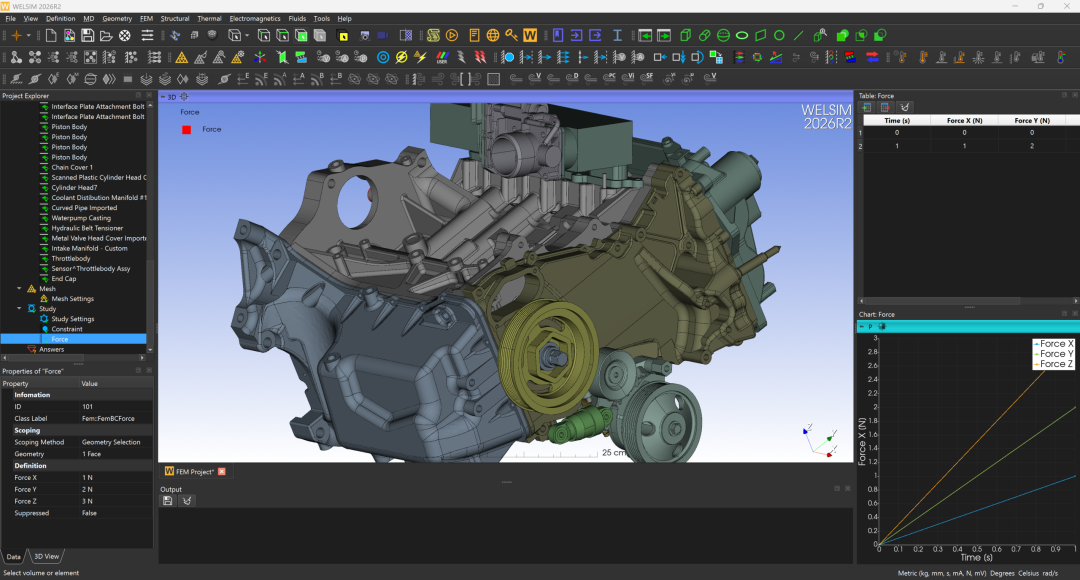Open the Structural menu
Image resolution: width=1080 pixels, height=580 pixels.
[175, 19]
